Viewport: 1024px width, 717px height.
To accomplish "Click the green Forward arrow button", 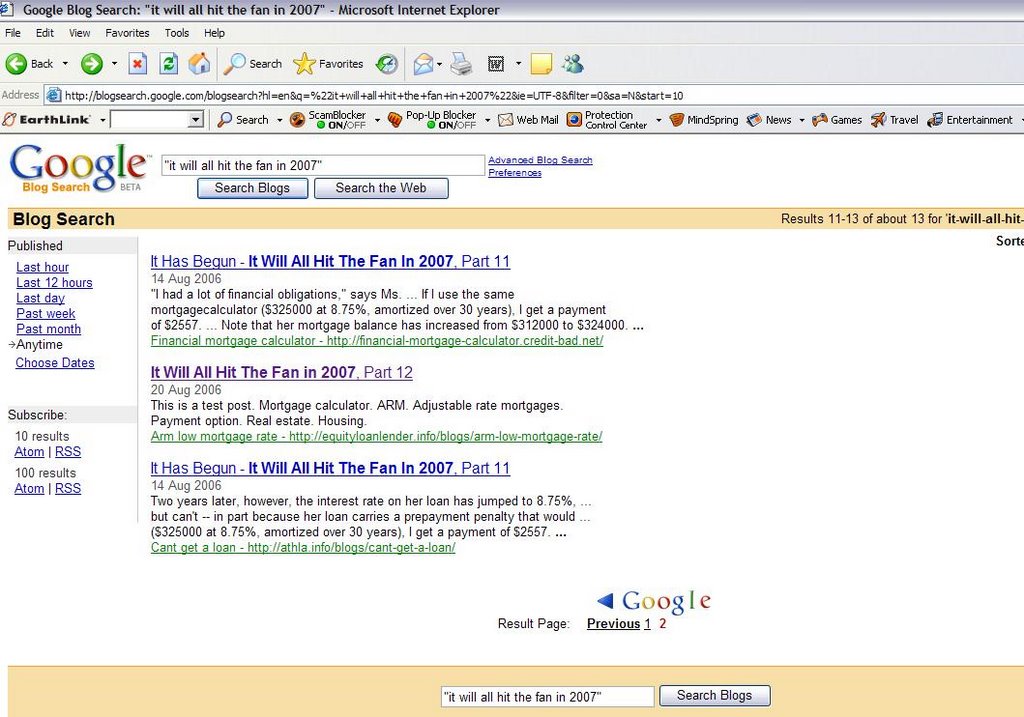I will [91, 64].
